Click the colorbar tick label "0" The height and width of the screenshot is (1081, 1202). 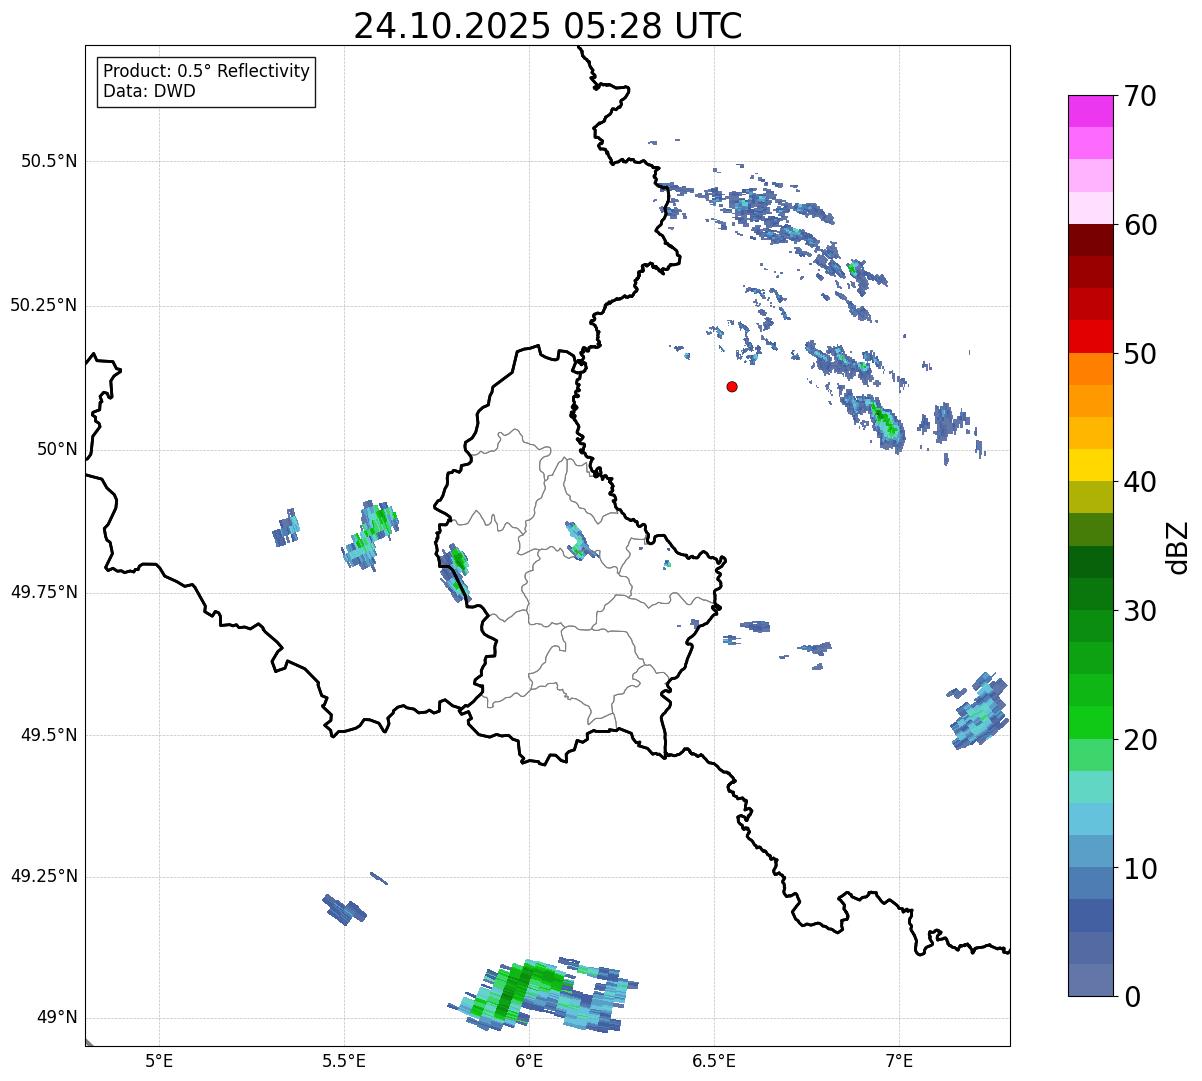tap(1131, 997)
